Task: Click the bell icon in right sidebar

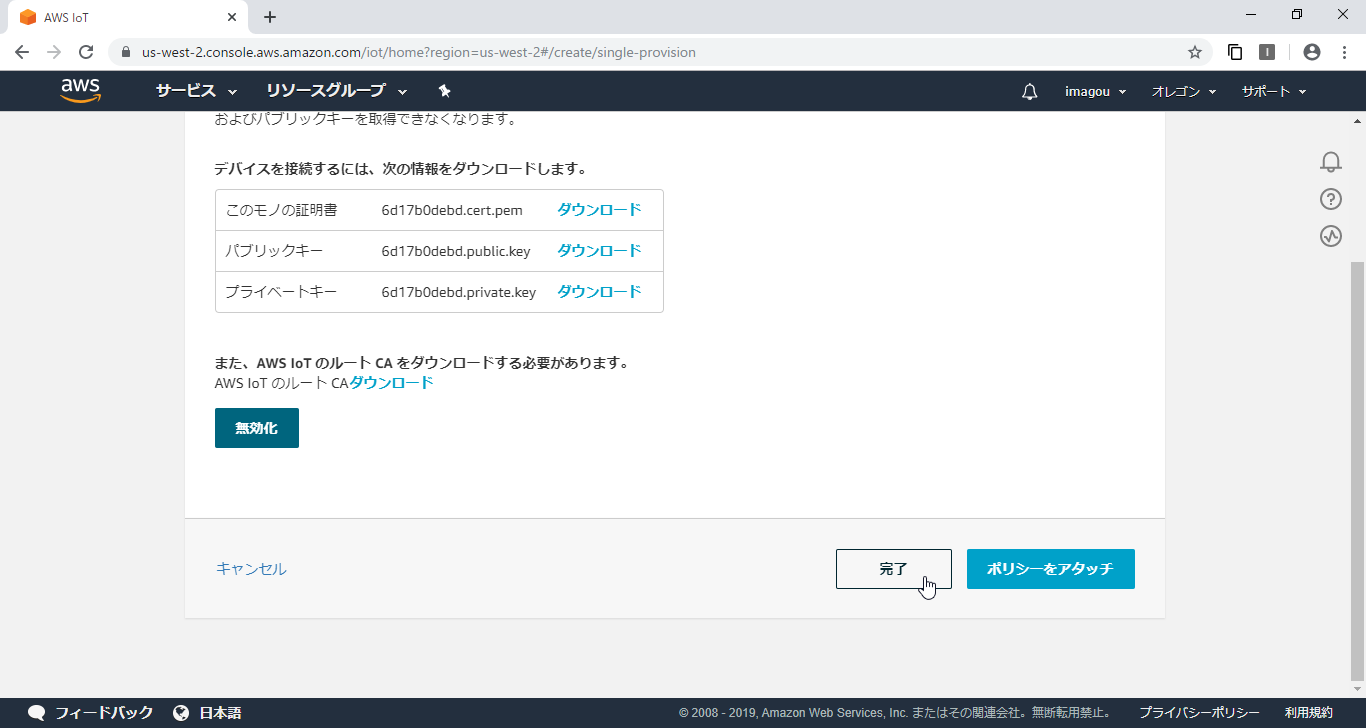Action: pyautogui.click(x=1330, y=161)
